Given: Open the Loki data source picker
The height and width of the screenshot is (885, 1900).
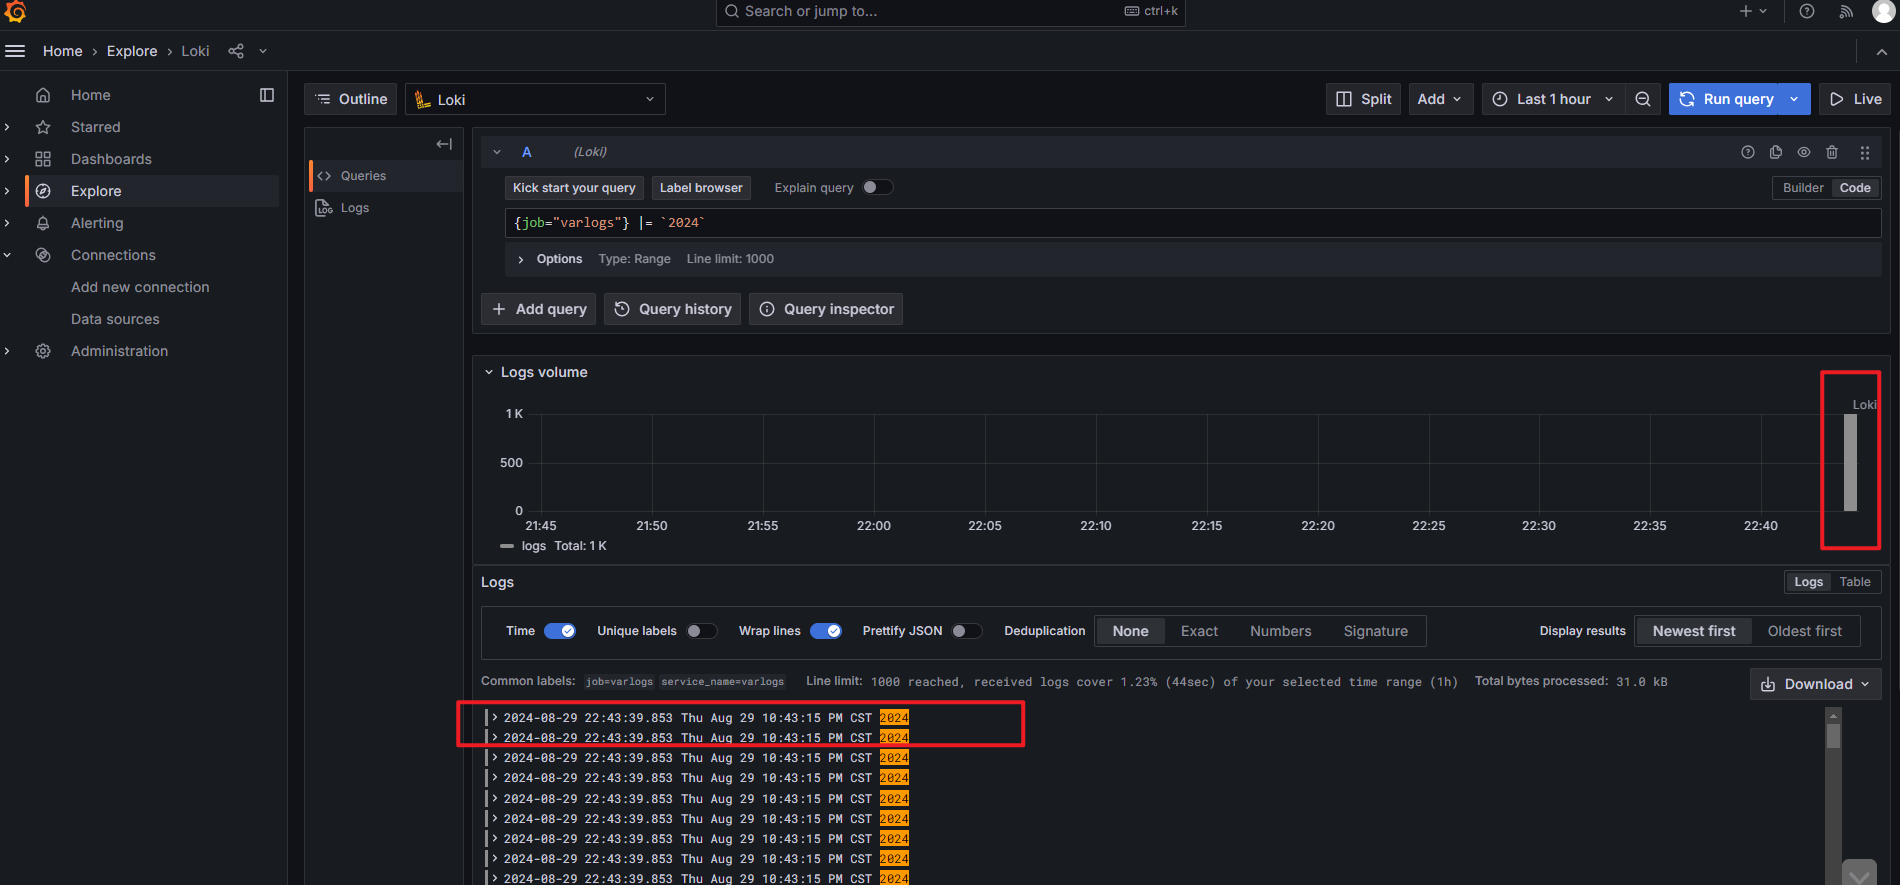Looking at the screenshot, I should (535, 99).
